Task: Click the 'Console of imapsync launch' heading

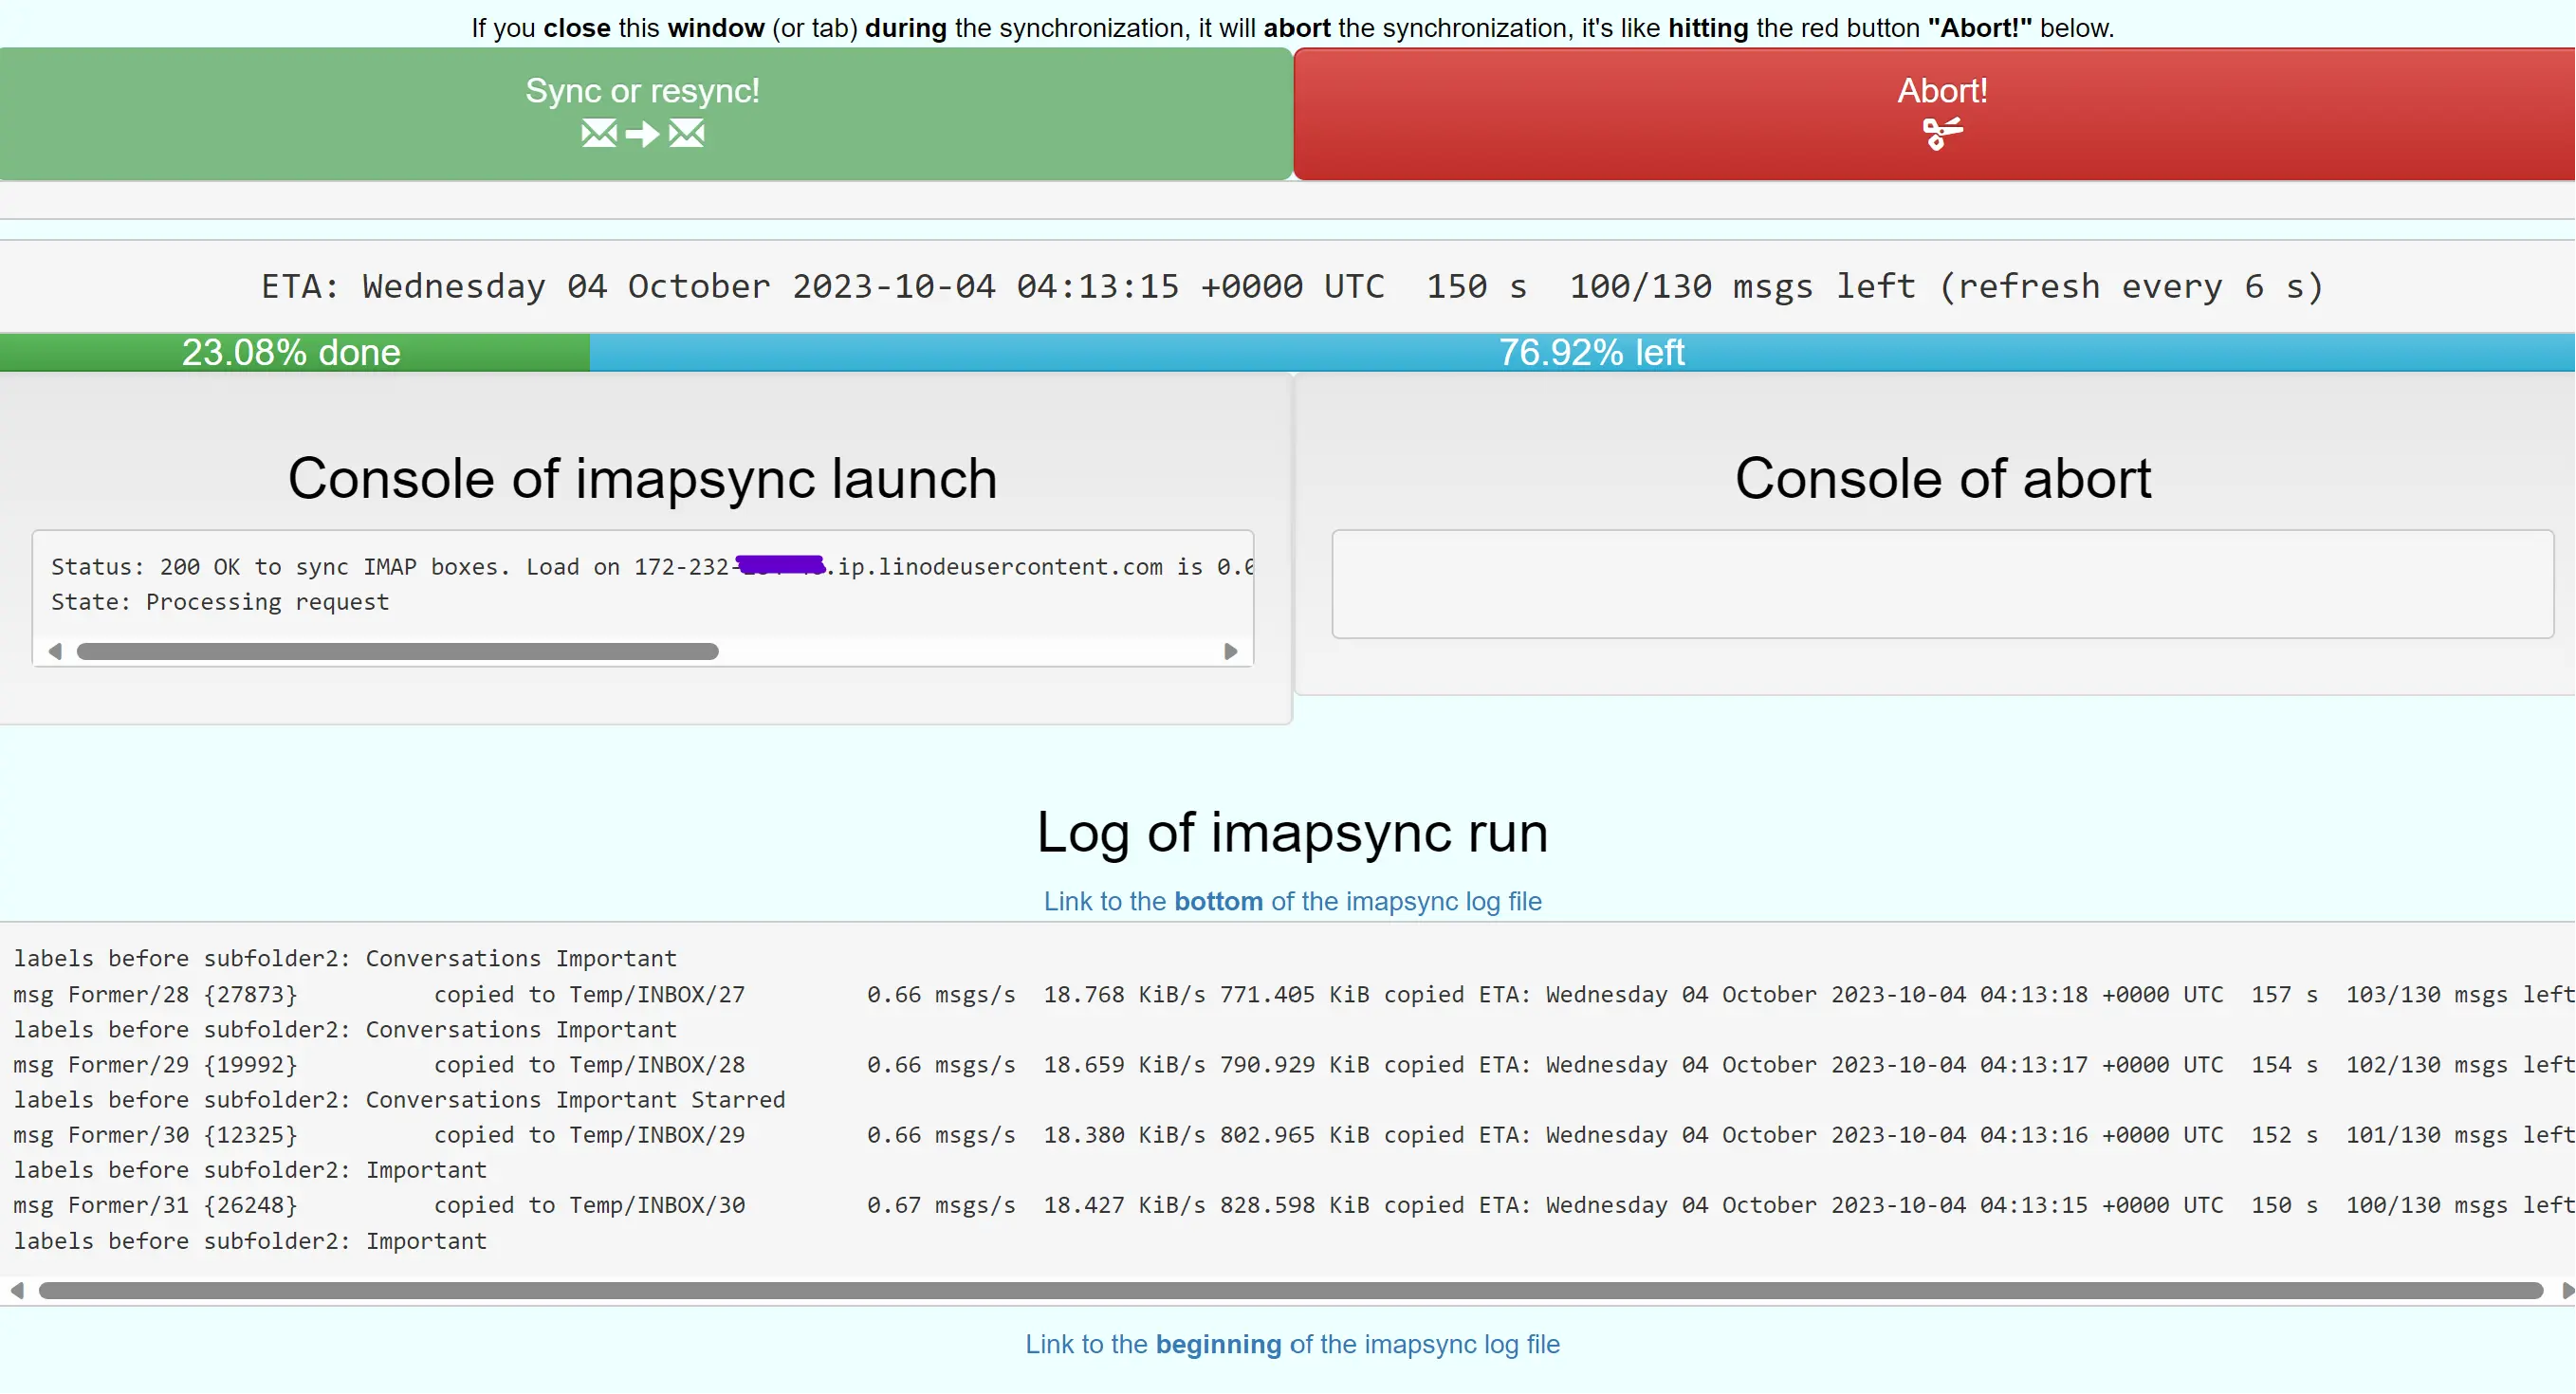Action: tap(643, 478)
